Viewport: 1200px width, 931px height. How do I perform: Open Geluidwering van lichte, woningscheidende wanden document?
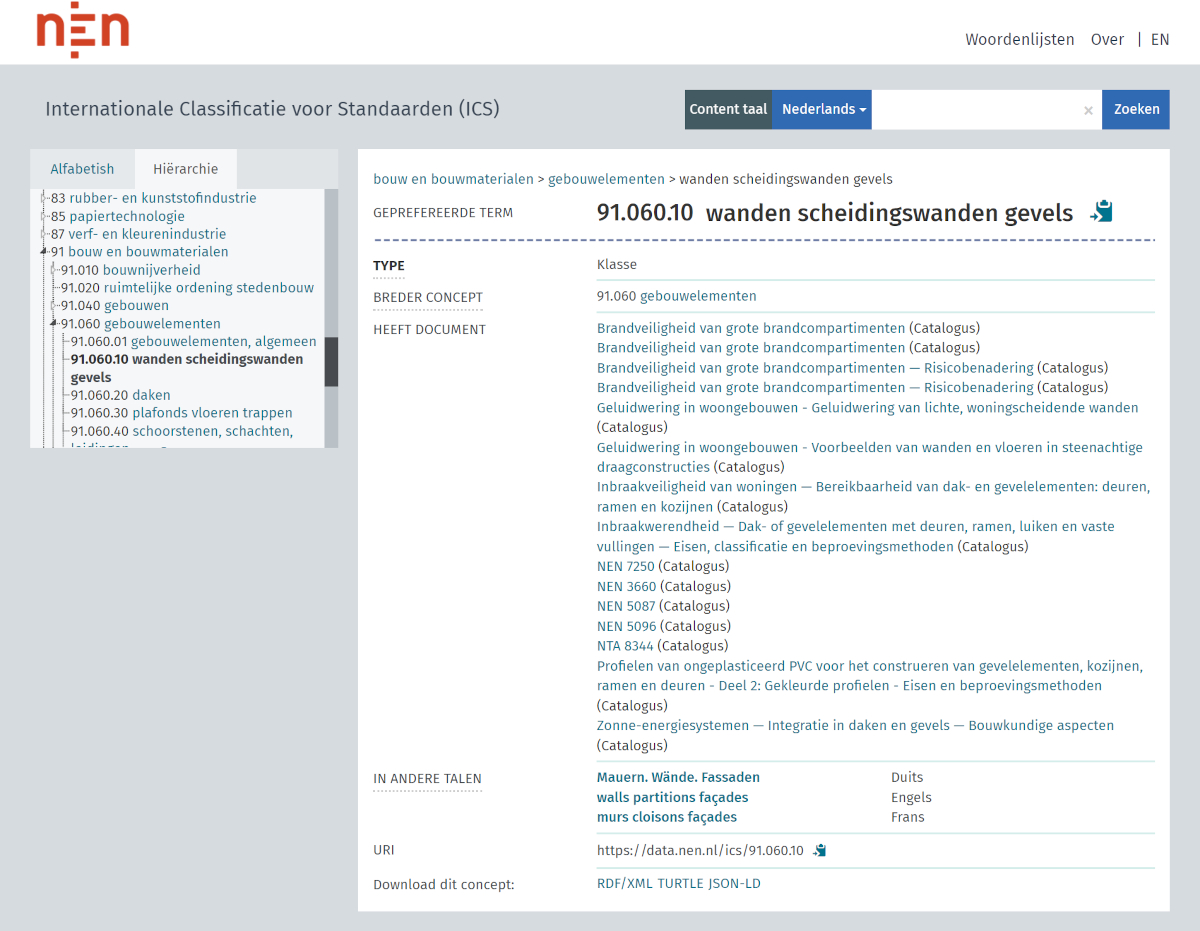867,408
